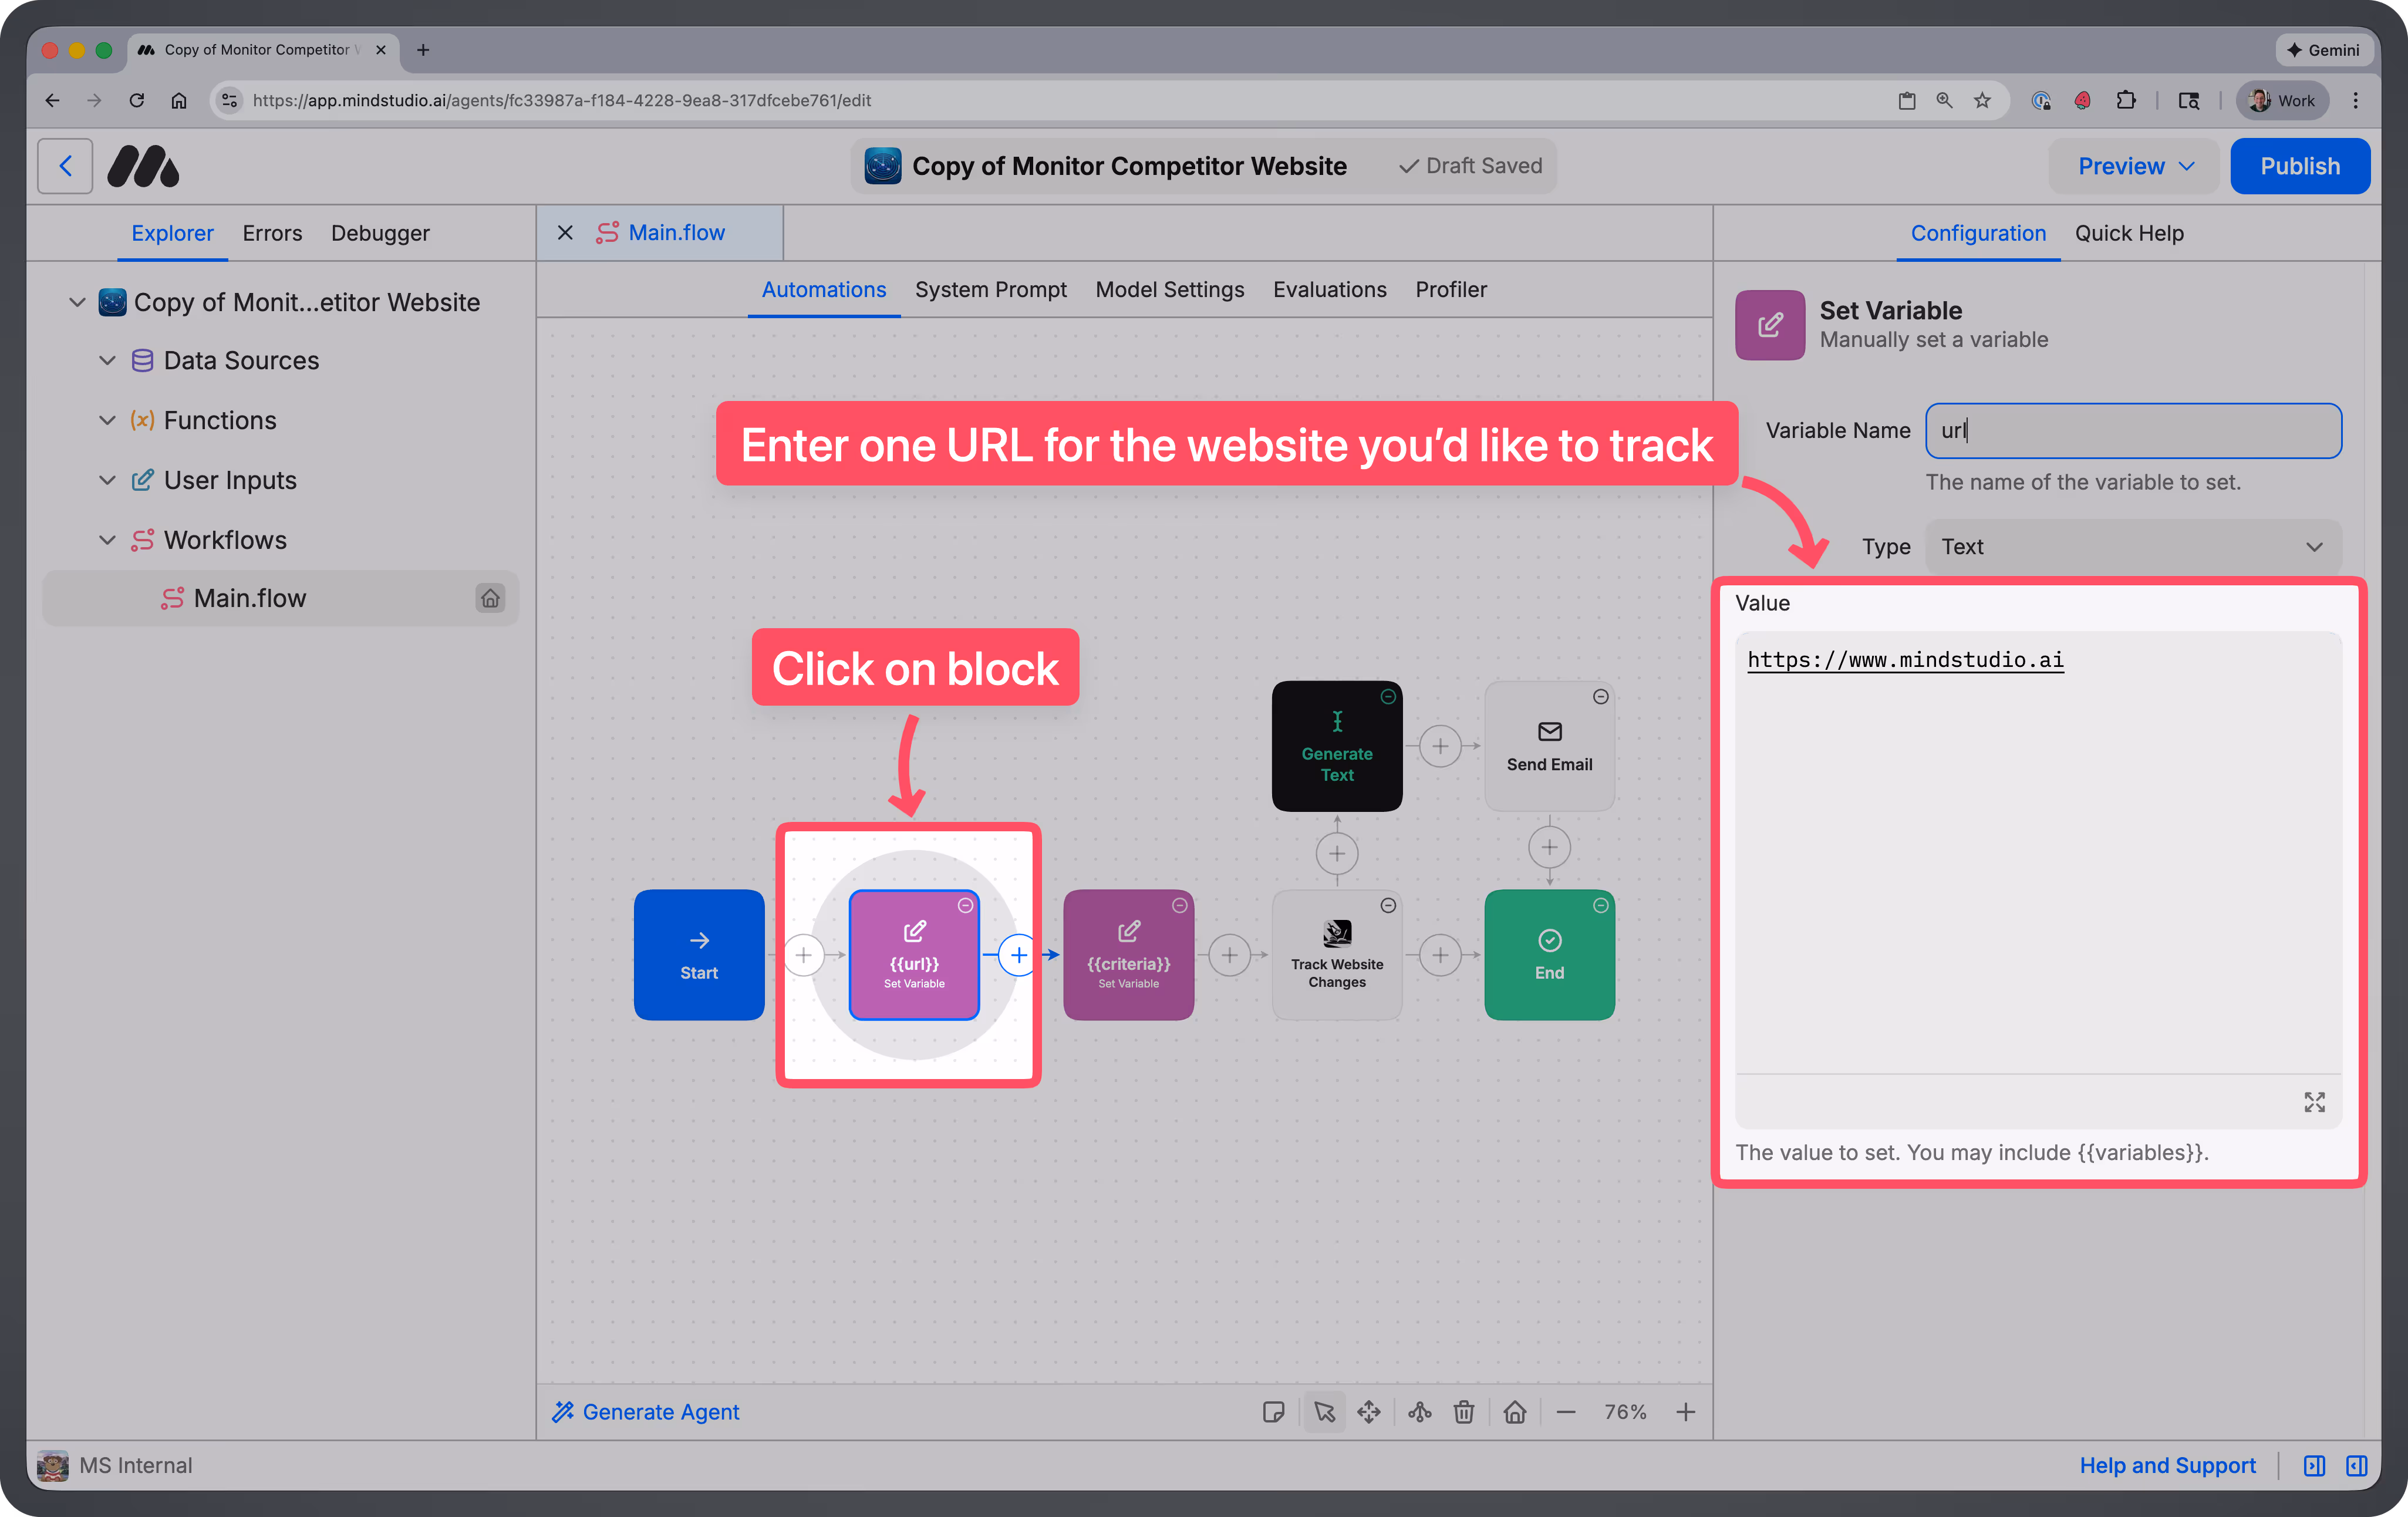Screen dimensions: 2408x1517
Task: Click the Publish button
Action: [x=2300, y=165]
